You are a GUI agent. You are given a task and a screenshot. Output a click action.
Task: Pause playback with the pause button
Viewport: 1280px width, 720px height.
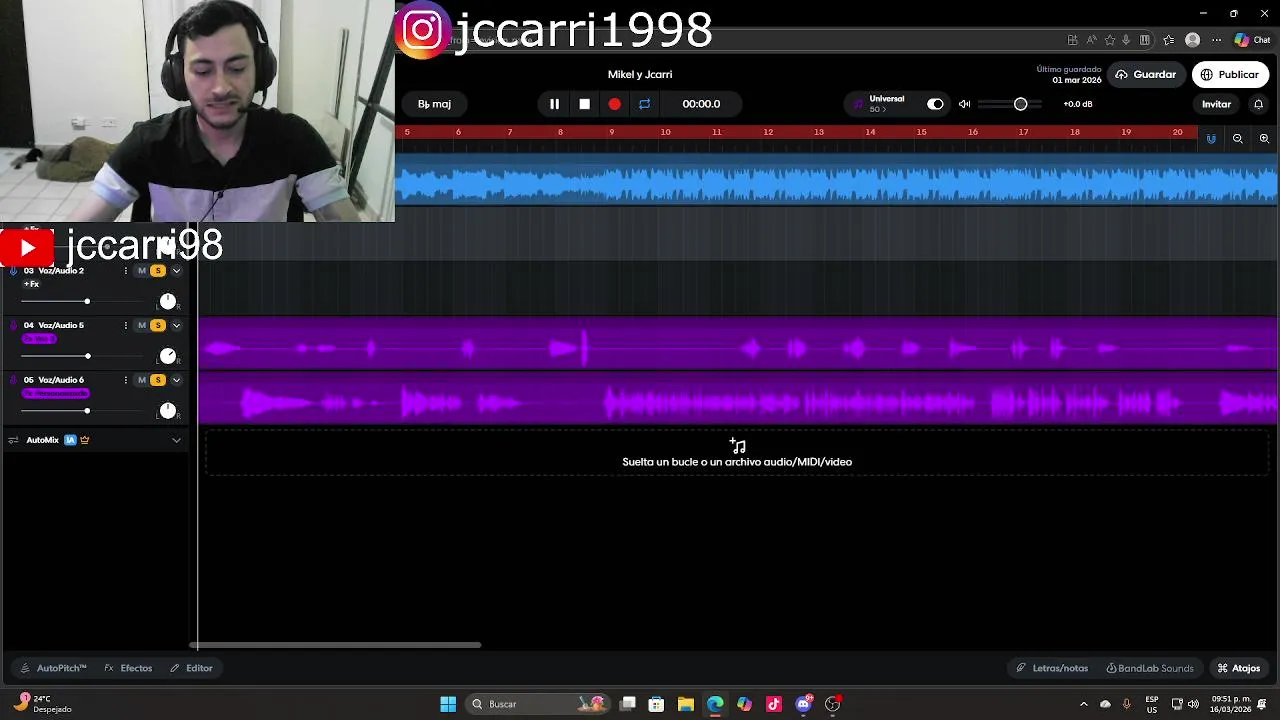point(554,104)
